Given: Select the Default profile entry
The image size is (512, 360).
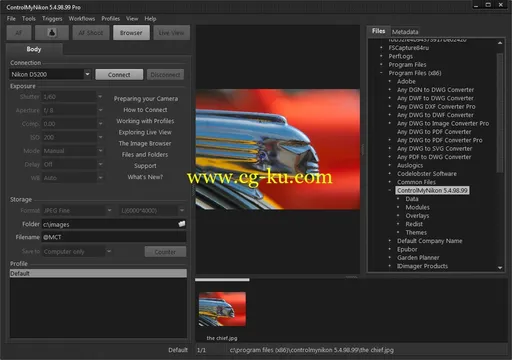Looking at the screenshot, I should point(98,273).
